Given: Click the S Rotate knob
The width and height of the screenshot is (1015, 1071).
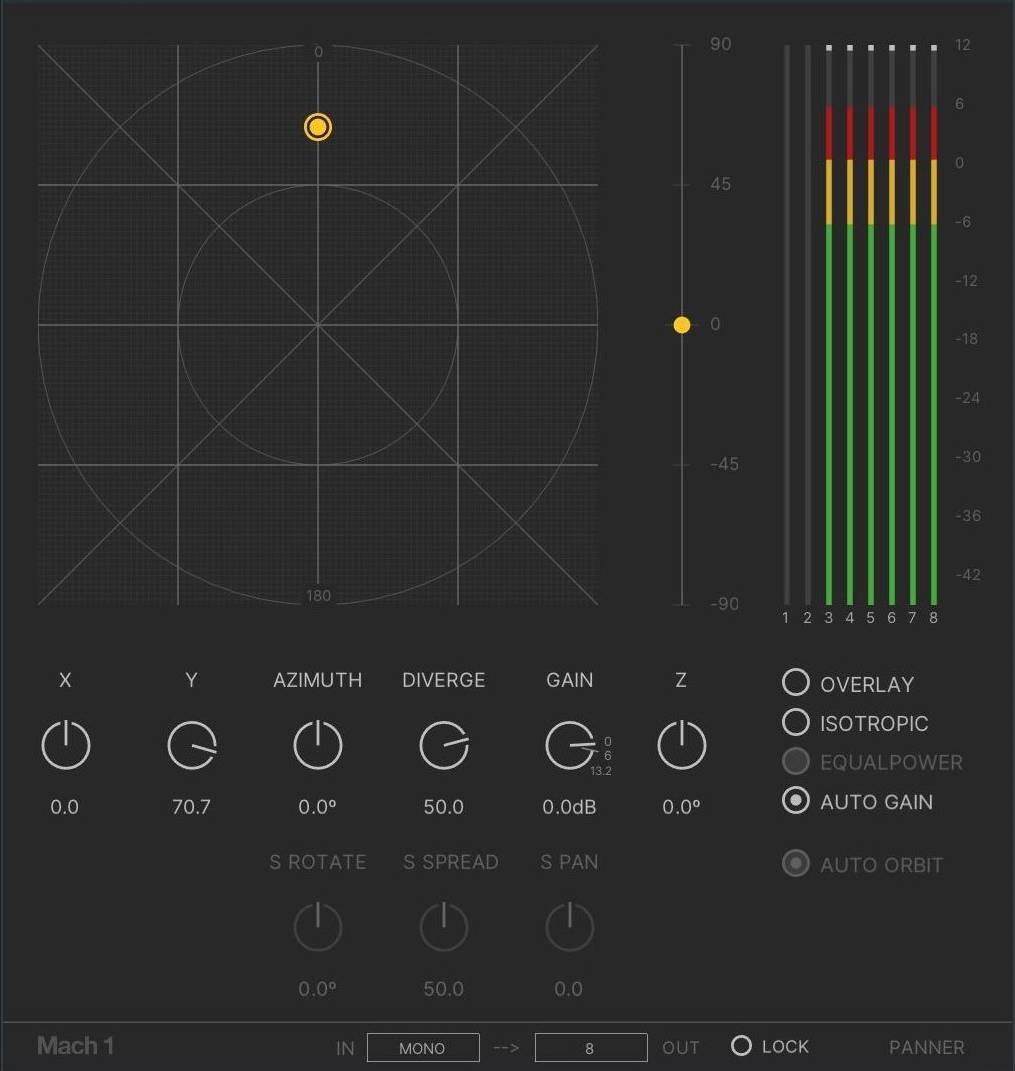Looking at the screenshot, I should pyautogui.click(x=318, y=927).
